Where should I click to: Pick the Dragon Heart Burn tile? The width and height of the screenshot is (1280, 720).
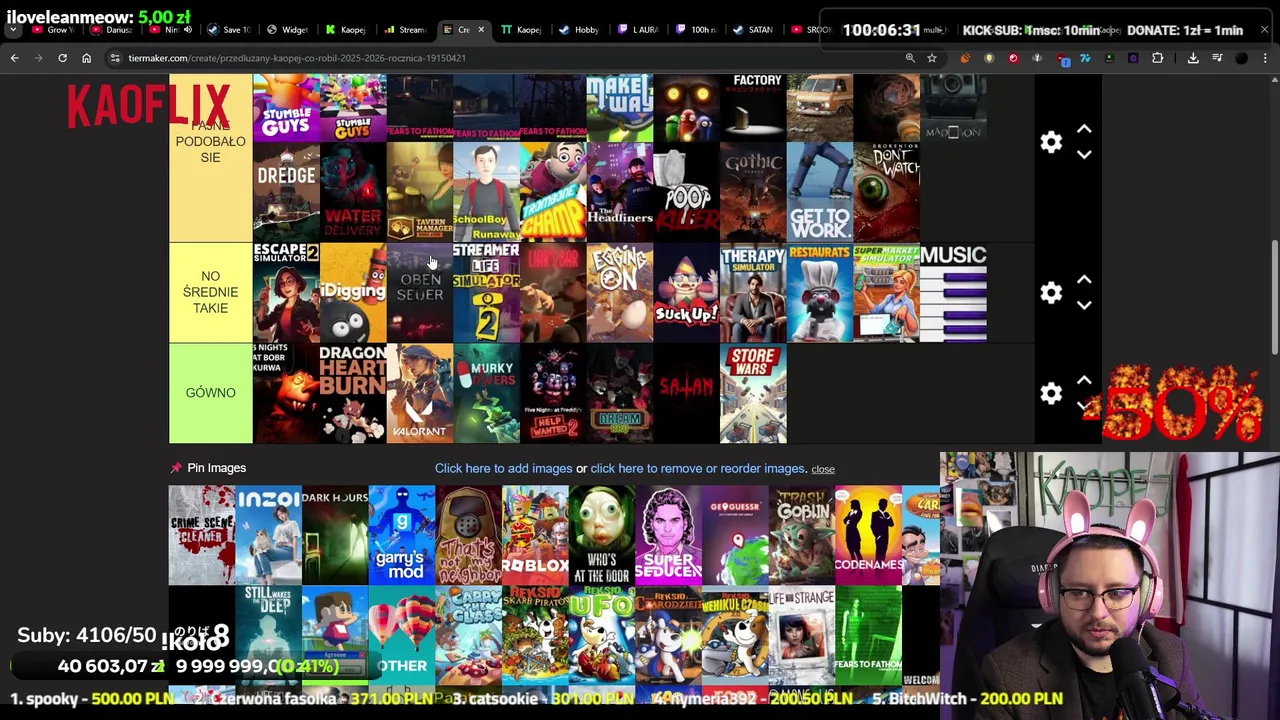(353, 393)
